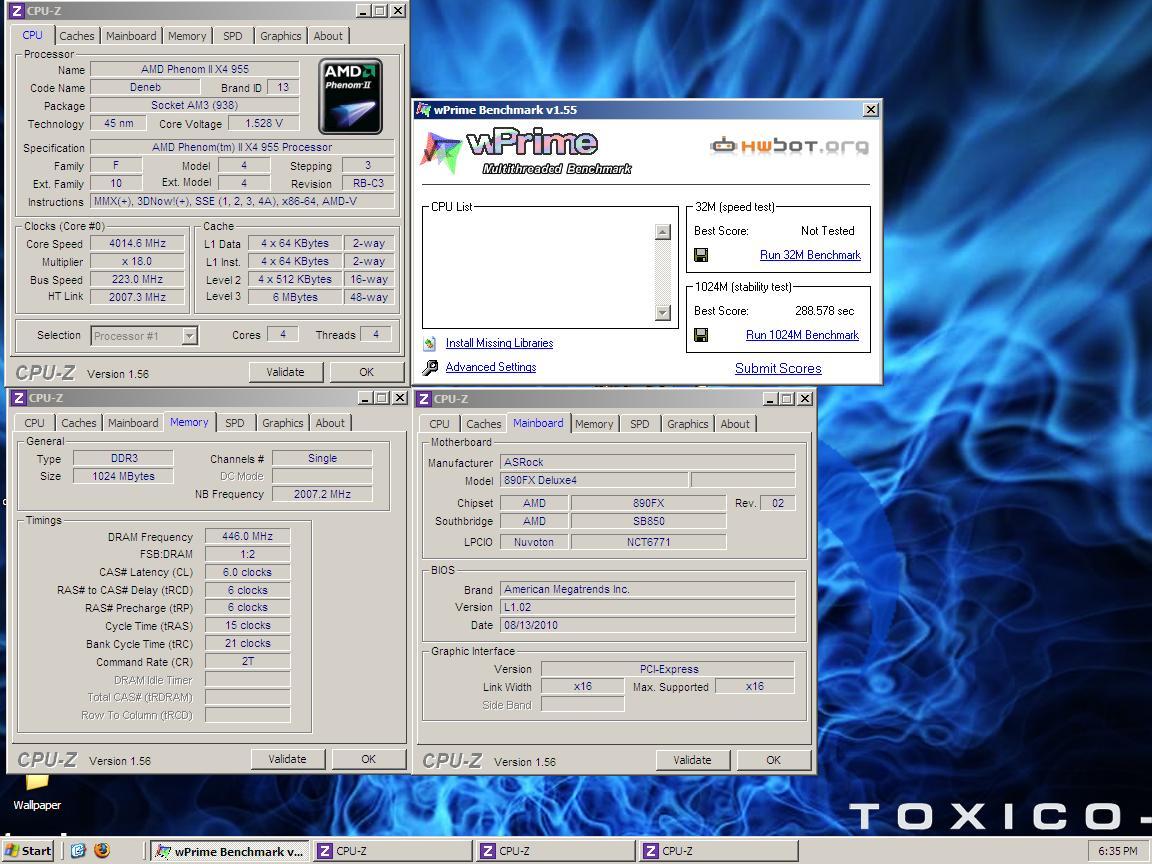Open SPD tab in top CPU-Z window
This screenshot has height=864, width=1152.
[x=232, y=36]
